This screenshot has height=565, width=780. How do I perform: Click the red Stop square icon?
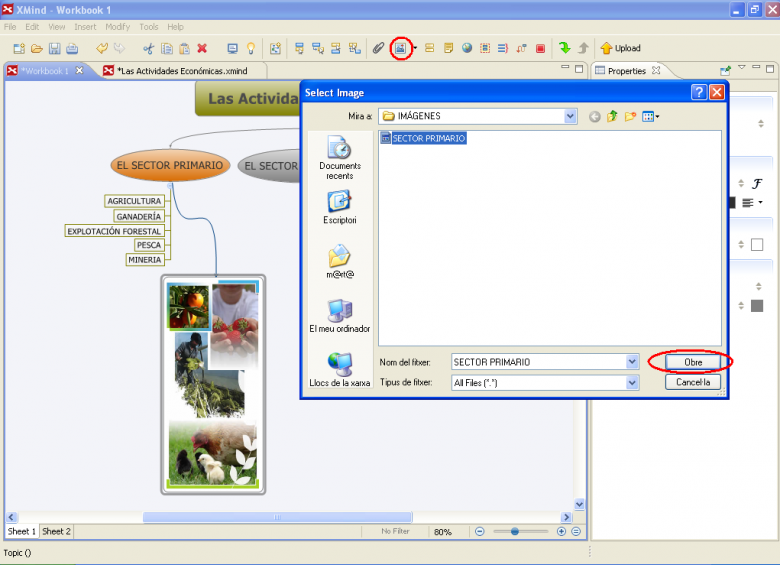click(540, 48)
